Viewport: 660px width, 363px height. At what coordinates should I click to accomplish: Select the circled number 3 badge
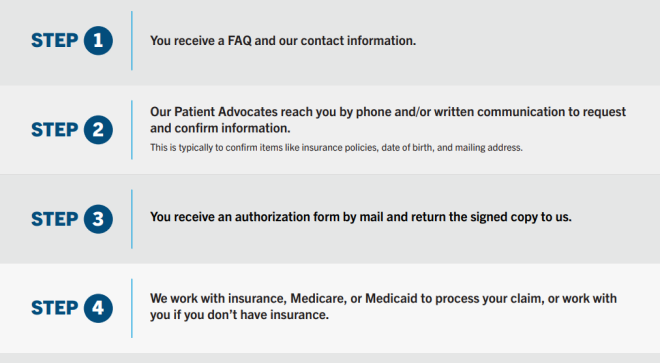(x=98, y=219)
